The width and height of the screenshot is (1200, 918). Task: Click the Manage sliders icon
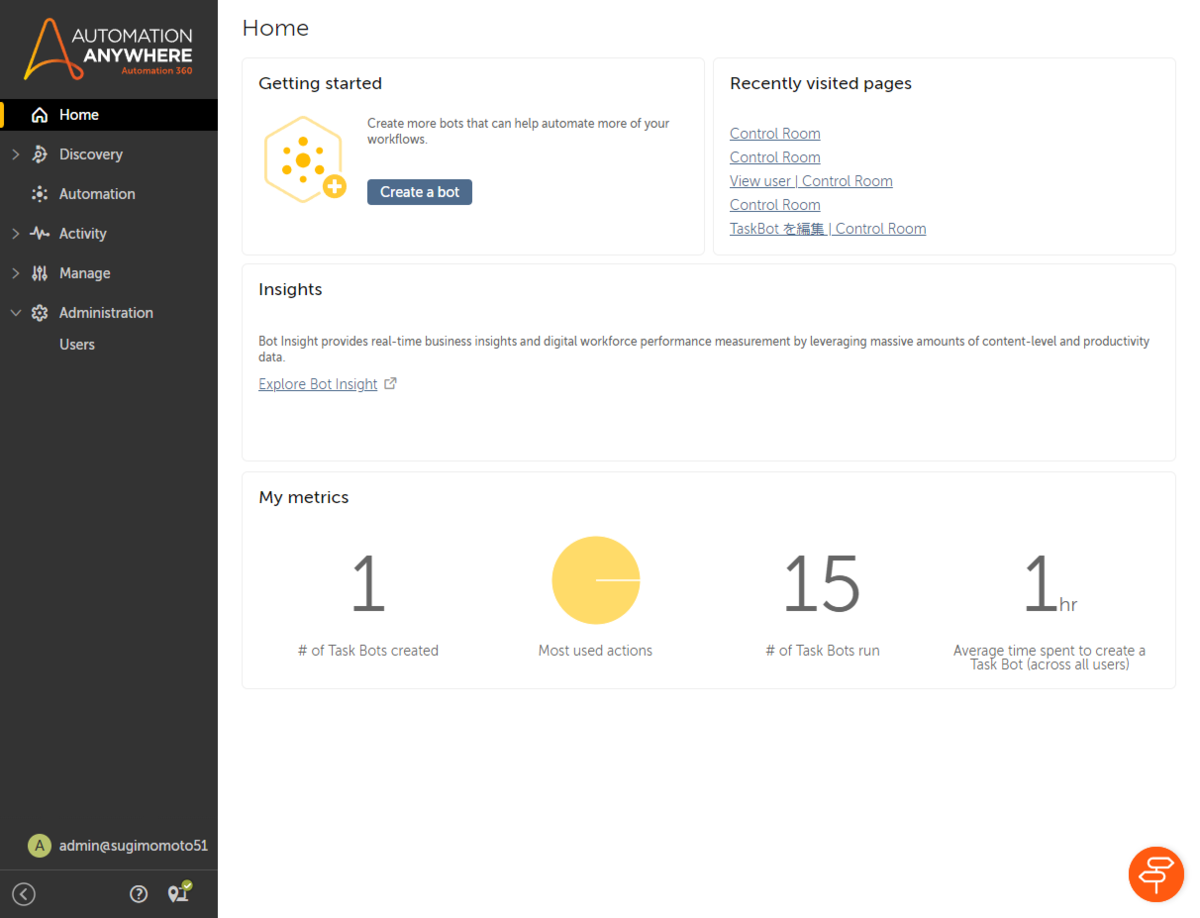click(40, 273)
